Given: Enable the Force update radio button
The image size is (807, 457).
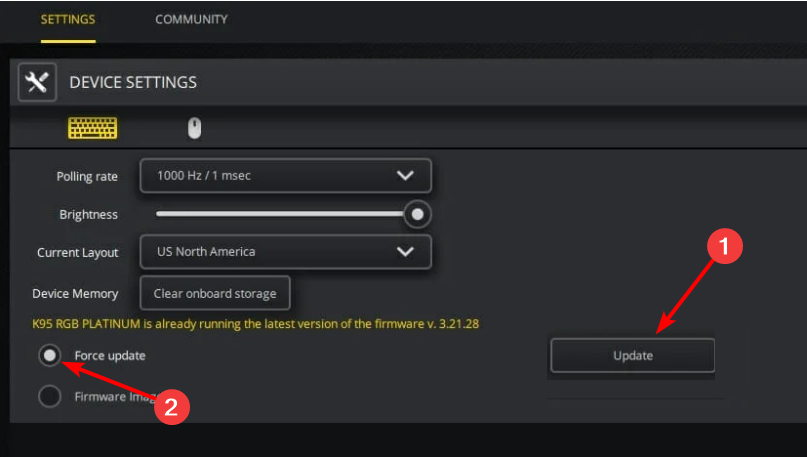Looking at the screenshot, I should coord(50,355).
